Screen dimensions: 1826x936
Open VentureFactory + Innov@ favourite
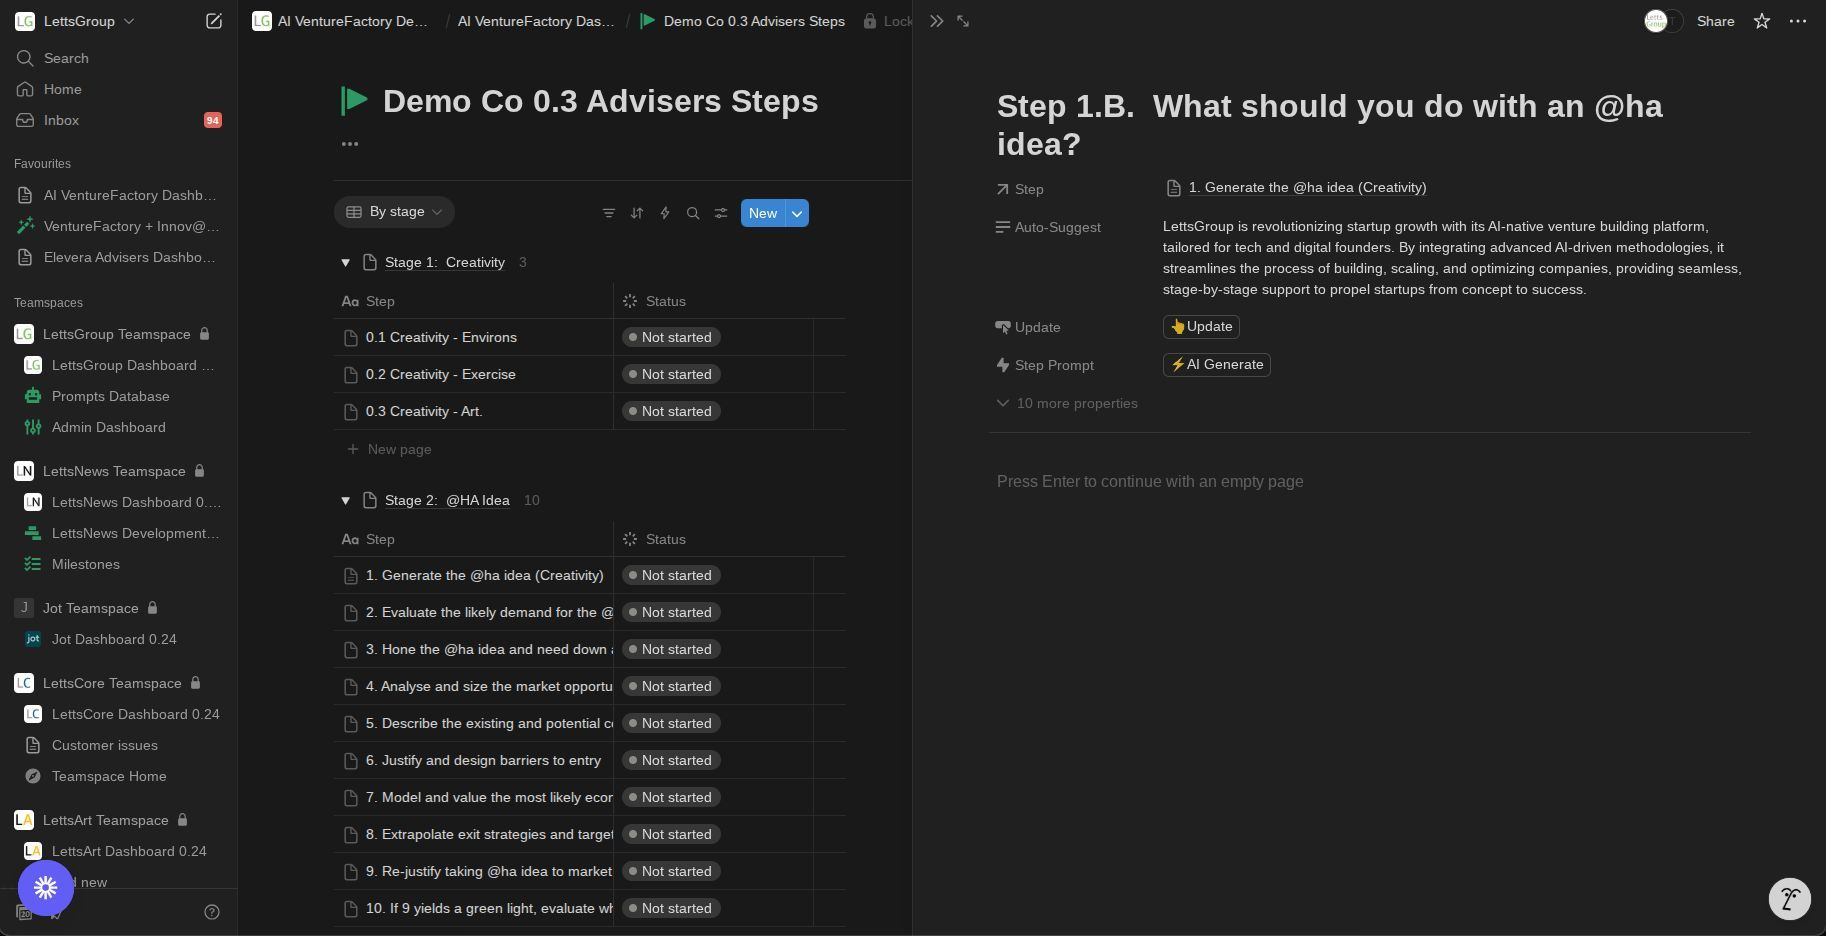tap(119, 226)
